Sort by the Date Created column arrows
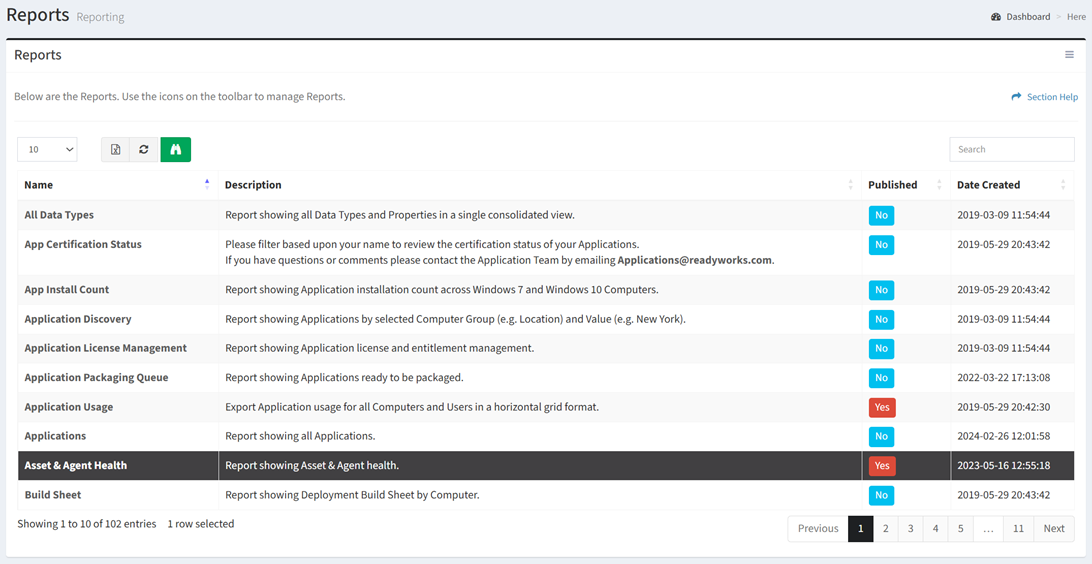The image size is (1092, 564). (1063, 185)
